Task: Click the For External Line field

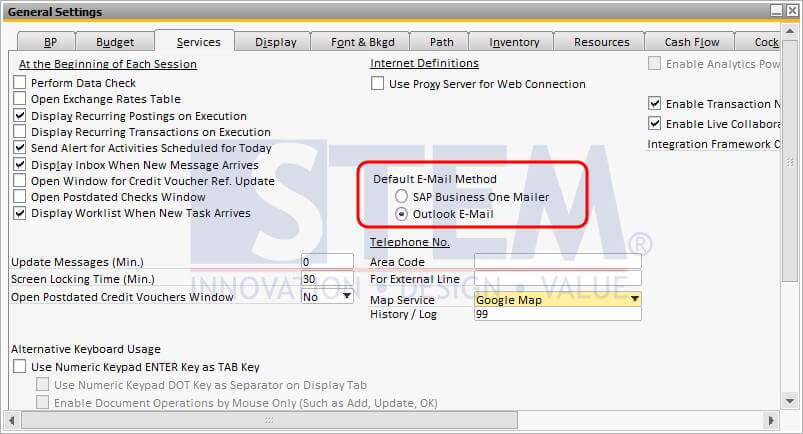Action: tap(558, 278)
